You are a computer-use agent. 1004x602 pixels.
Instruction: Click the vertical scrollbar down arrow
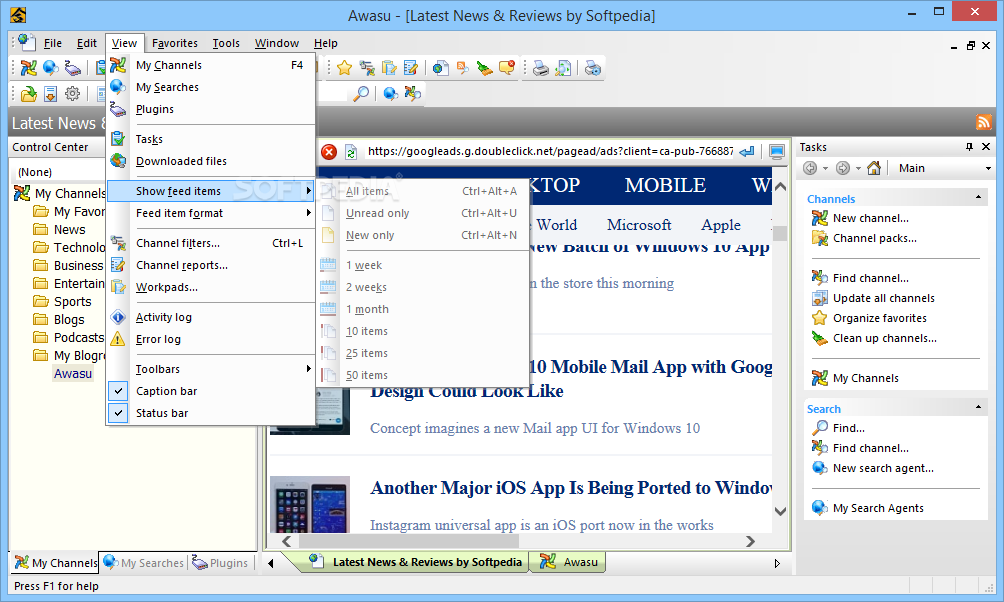(780, 511)
